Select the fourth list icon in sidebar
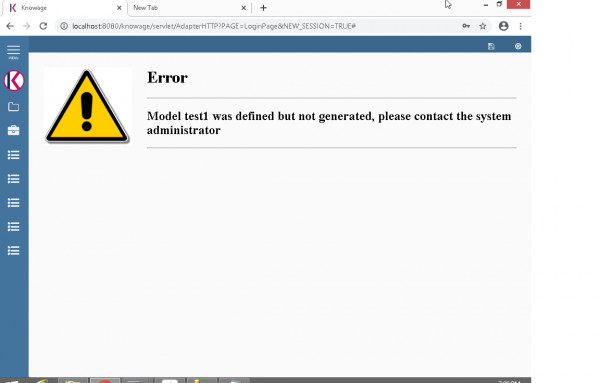Screen dimensions: 600x383 pyautogui.click(x=13, y=227)
